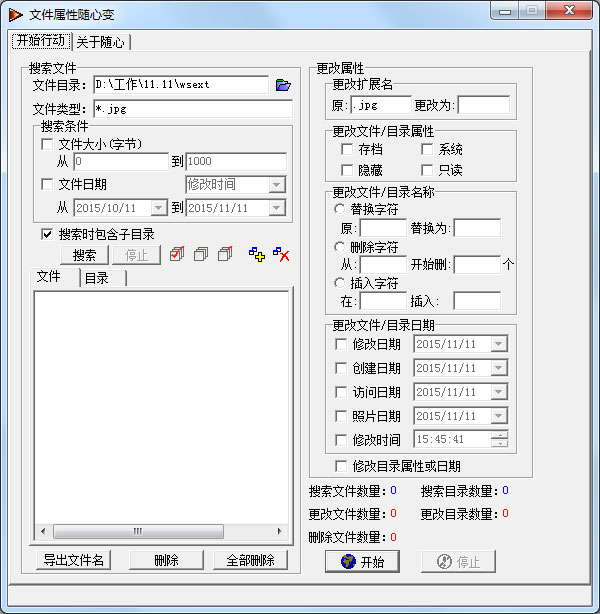Open folder browse icon beside 文件目录

283,85
